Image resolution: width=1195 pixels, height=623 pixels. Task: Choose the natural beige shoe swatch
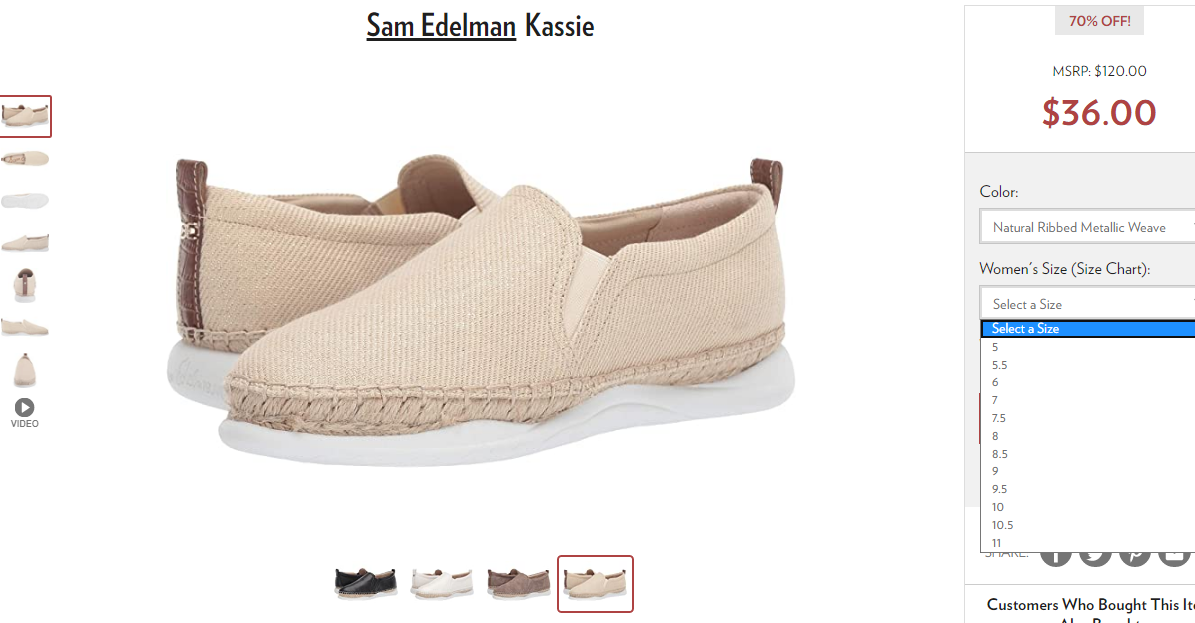point(595,583)
